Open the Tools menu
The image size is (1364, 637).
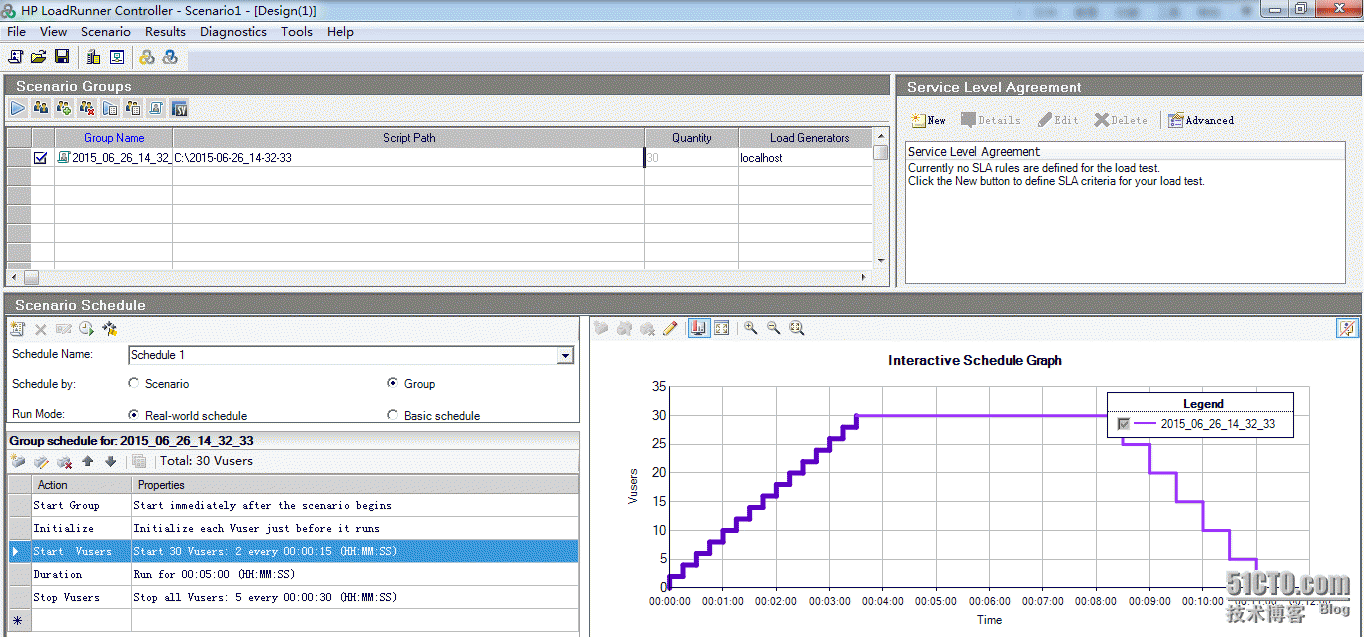[297, 32]
